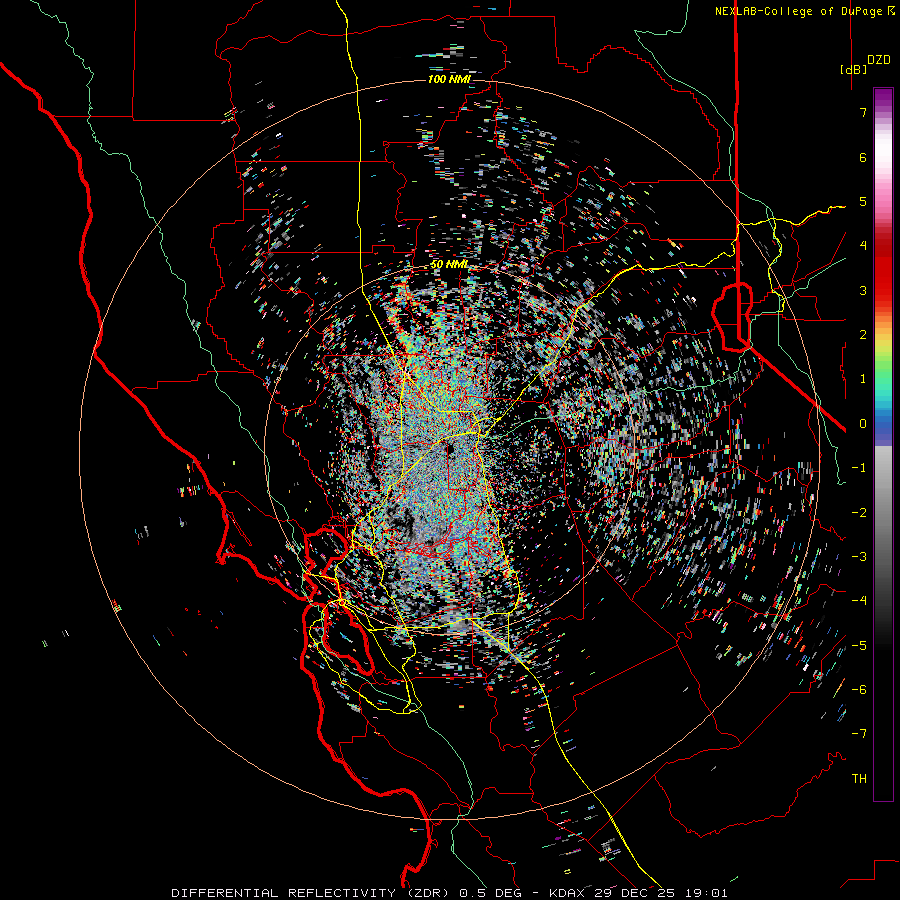This screenshot has height=900, width=900.
Task: Click the positive 7 scale label at top
Action: (x=863, y=112)
